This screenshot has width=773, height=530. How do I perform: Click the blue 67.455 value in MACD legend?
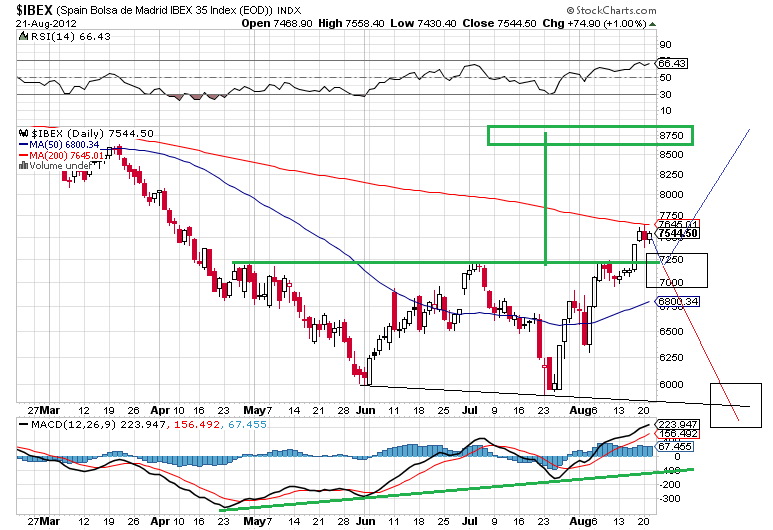pyautogui.click(x=247, y=424)
